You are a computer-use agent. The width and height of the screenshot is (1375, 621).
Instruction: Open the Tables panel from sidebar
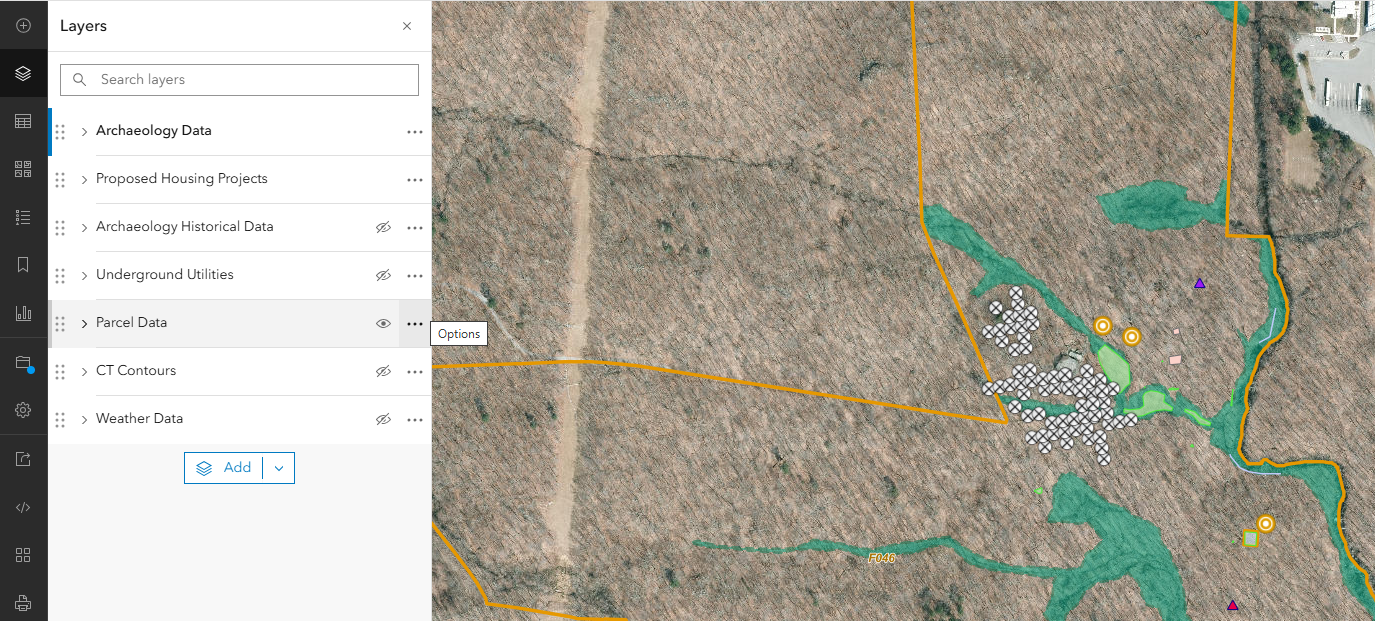tap(24, 120)
